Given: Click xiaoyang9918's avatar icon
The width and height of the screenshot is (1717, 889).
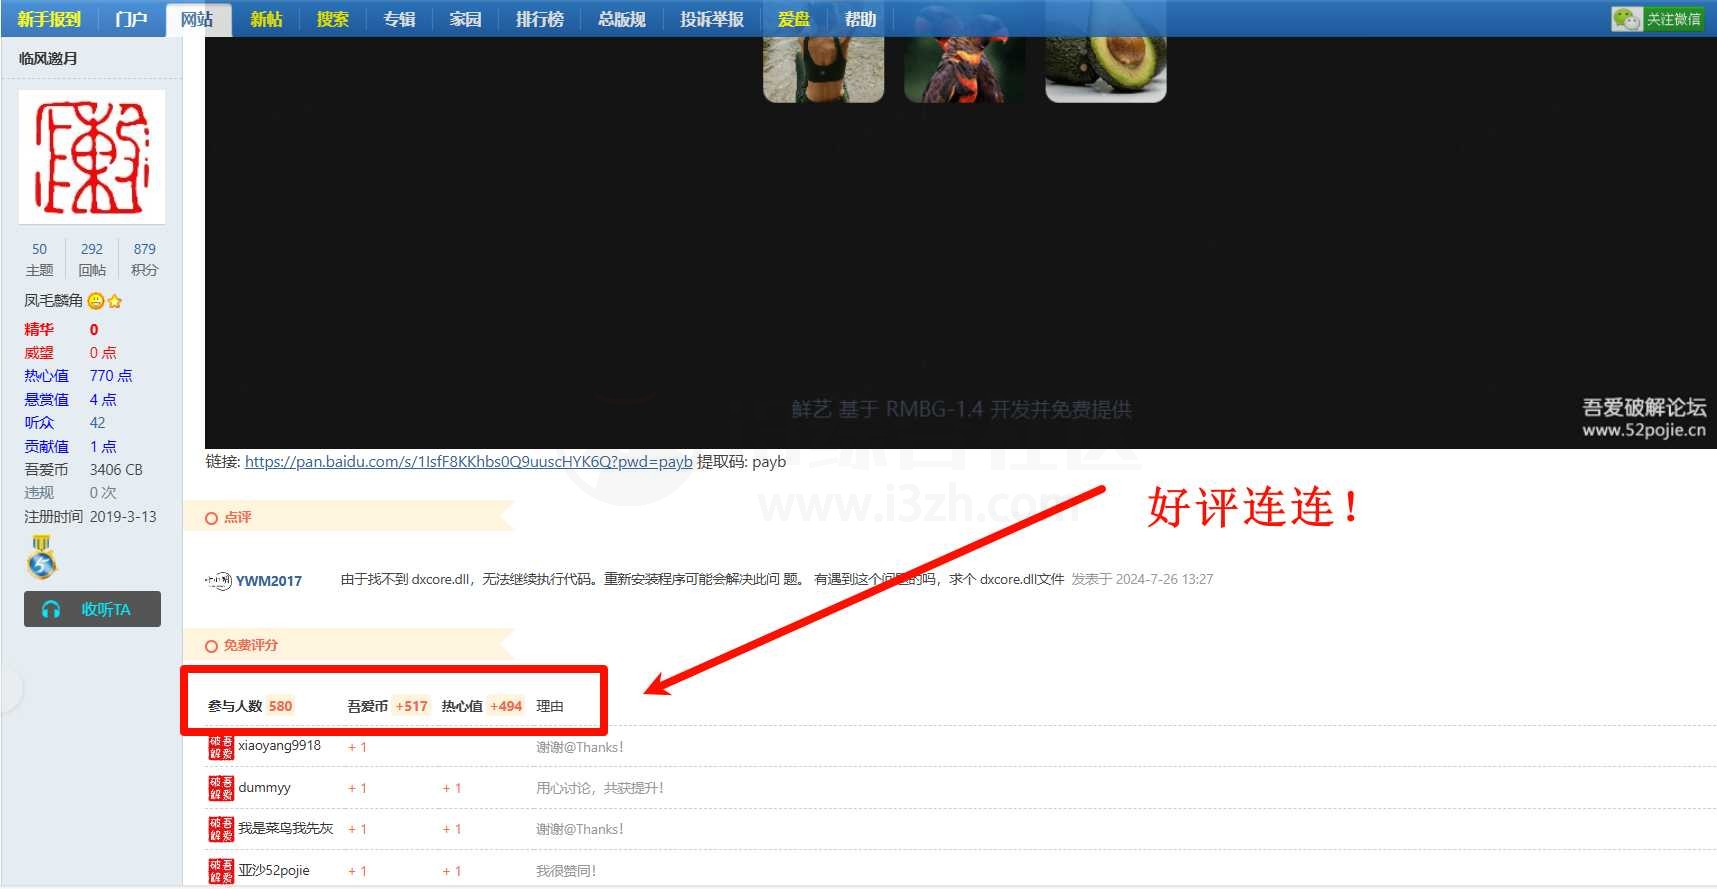Looking at the screenshot, I should pos(221,747).
